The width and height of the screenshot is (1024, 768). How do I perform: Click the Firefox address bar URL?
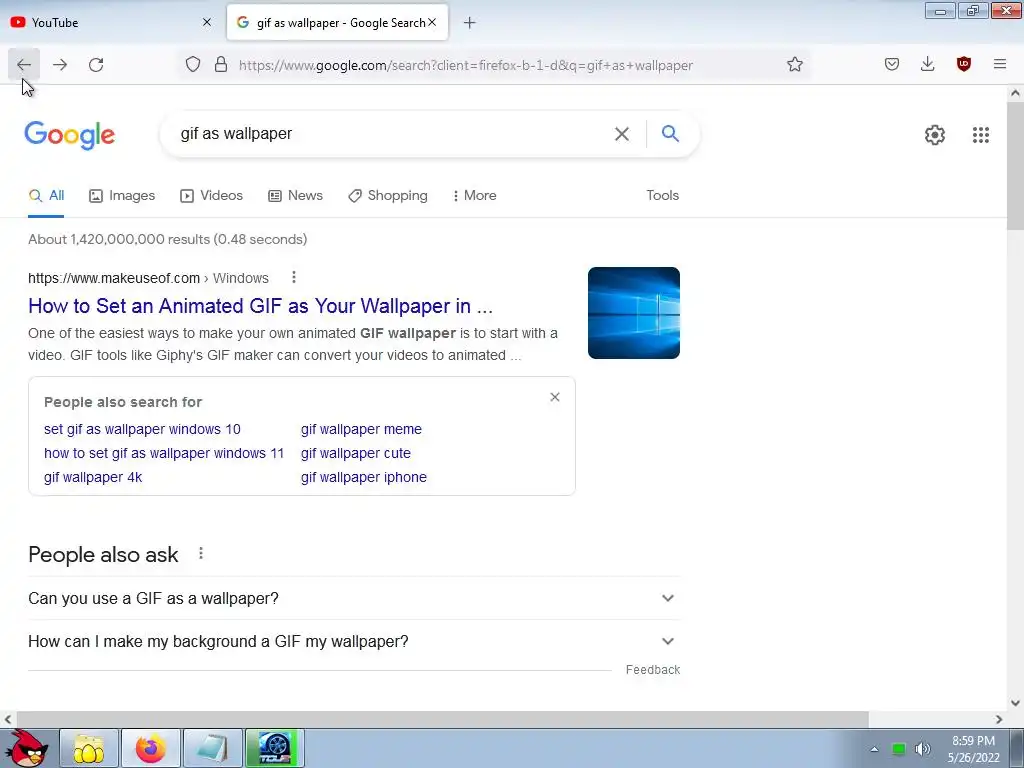pyautogui.click(x=466, y=65)
